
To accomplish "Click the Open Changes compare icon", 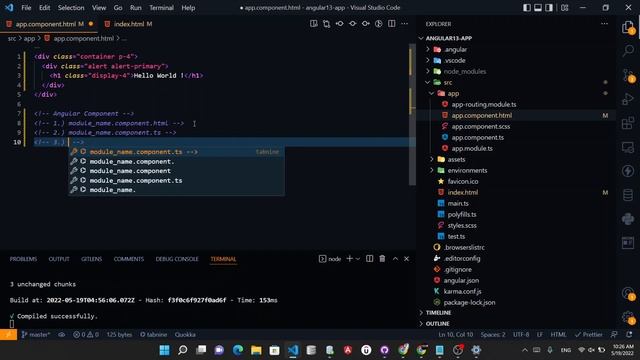I will point(327,24).
